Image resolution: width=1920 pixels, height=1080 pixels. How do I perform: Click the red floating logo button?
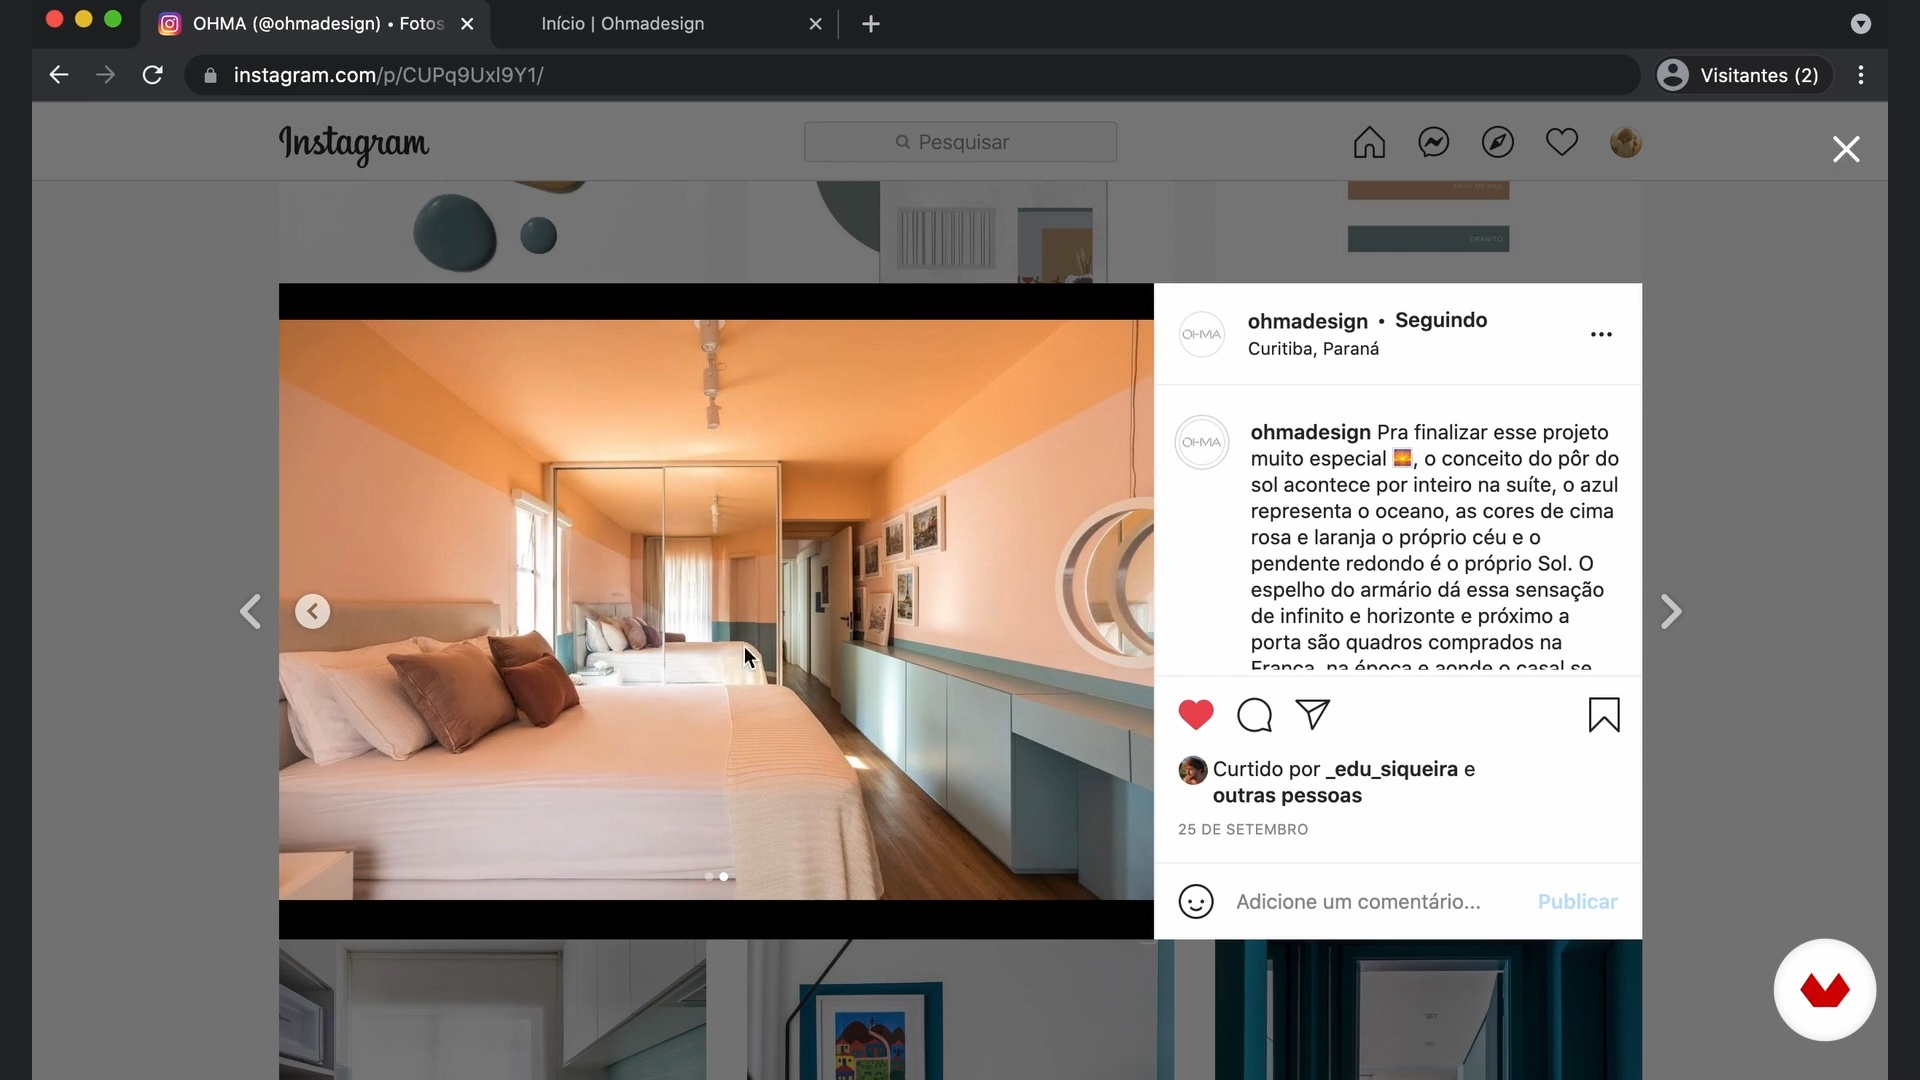click(x=1824, y=990)
